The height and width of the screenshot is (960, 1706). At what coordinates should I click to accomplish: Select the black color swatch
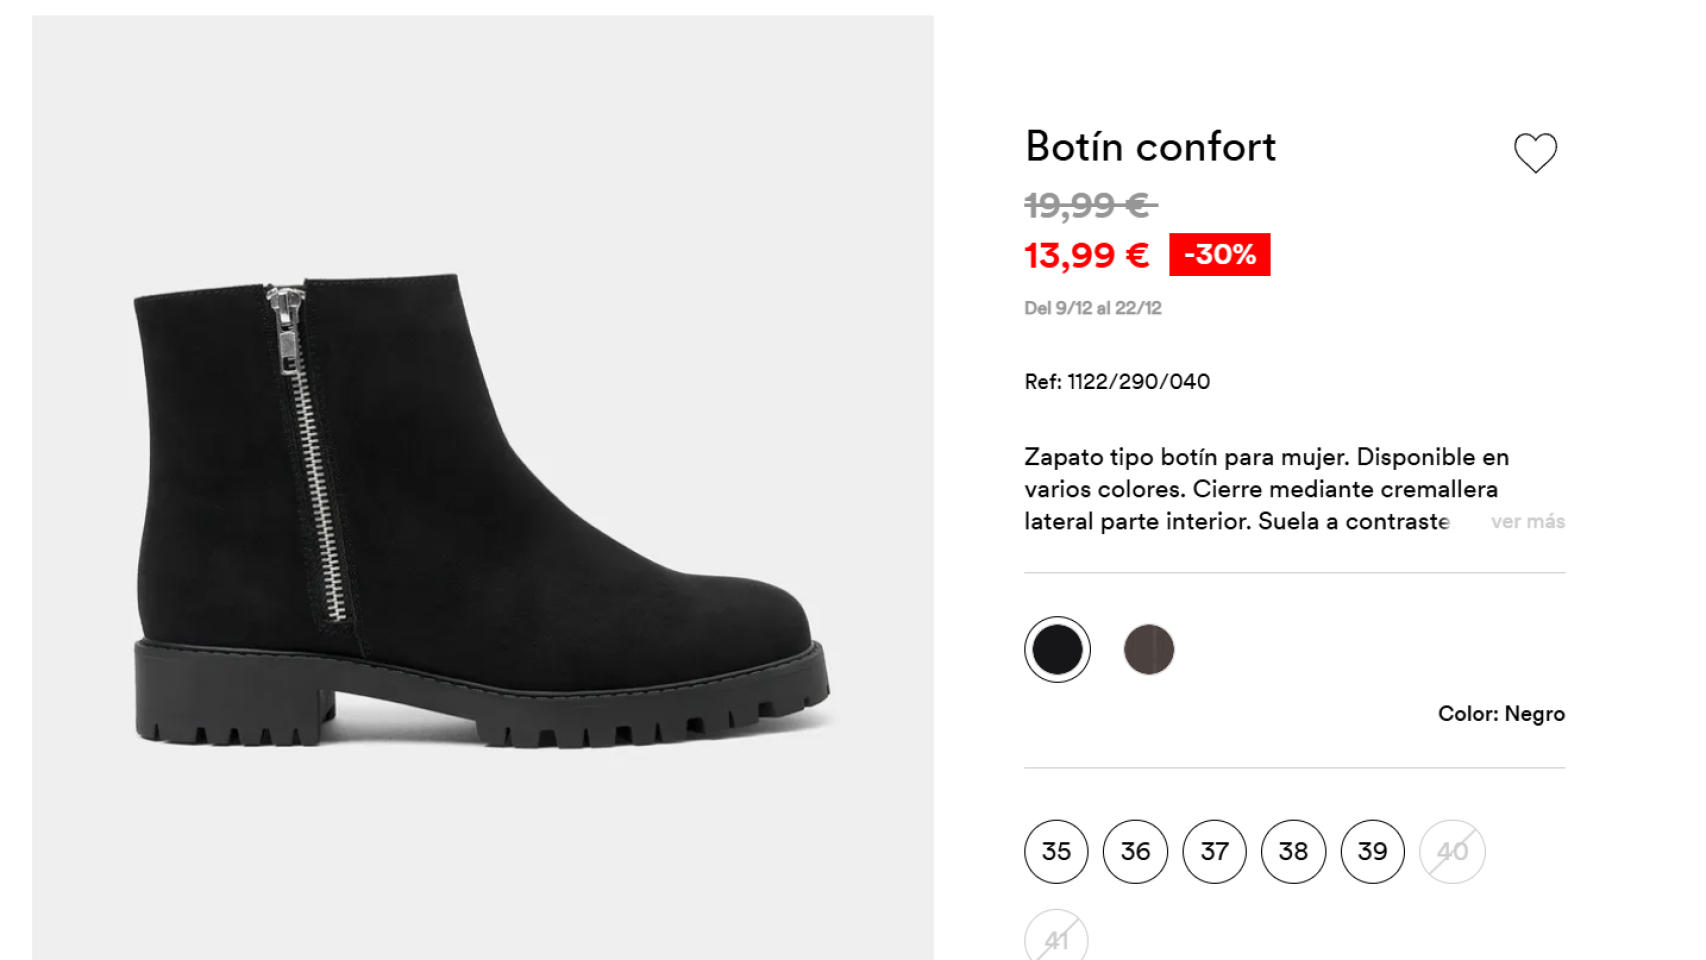click(x=1057, y=648)
